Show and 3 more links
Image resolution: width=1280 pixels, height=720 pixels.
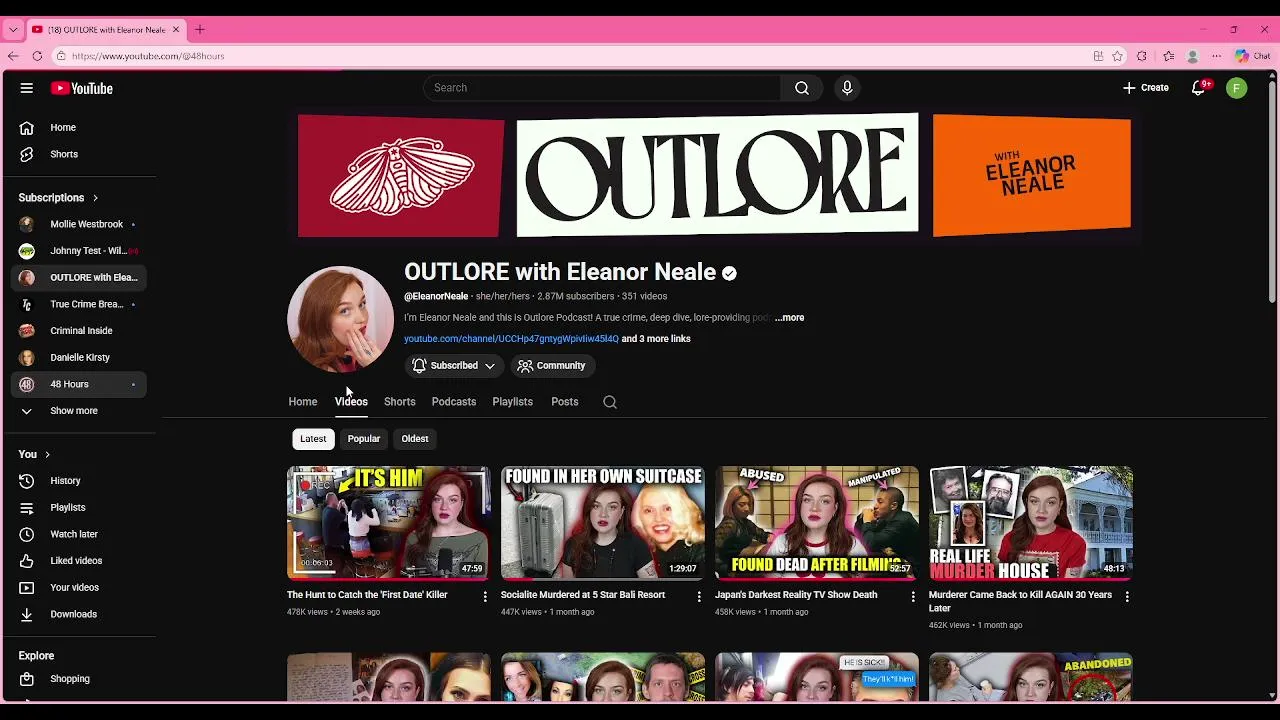pos(656,339)
